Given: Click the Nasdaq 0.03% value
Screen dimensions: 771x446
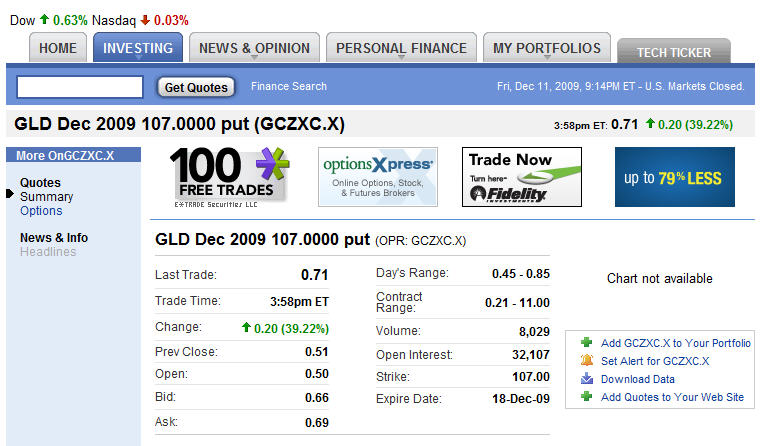Looking at the screenshot, I should coord(171,20).
